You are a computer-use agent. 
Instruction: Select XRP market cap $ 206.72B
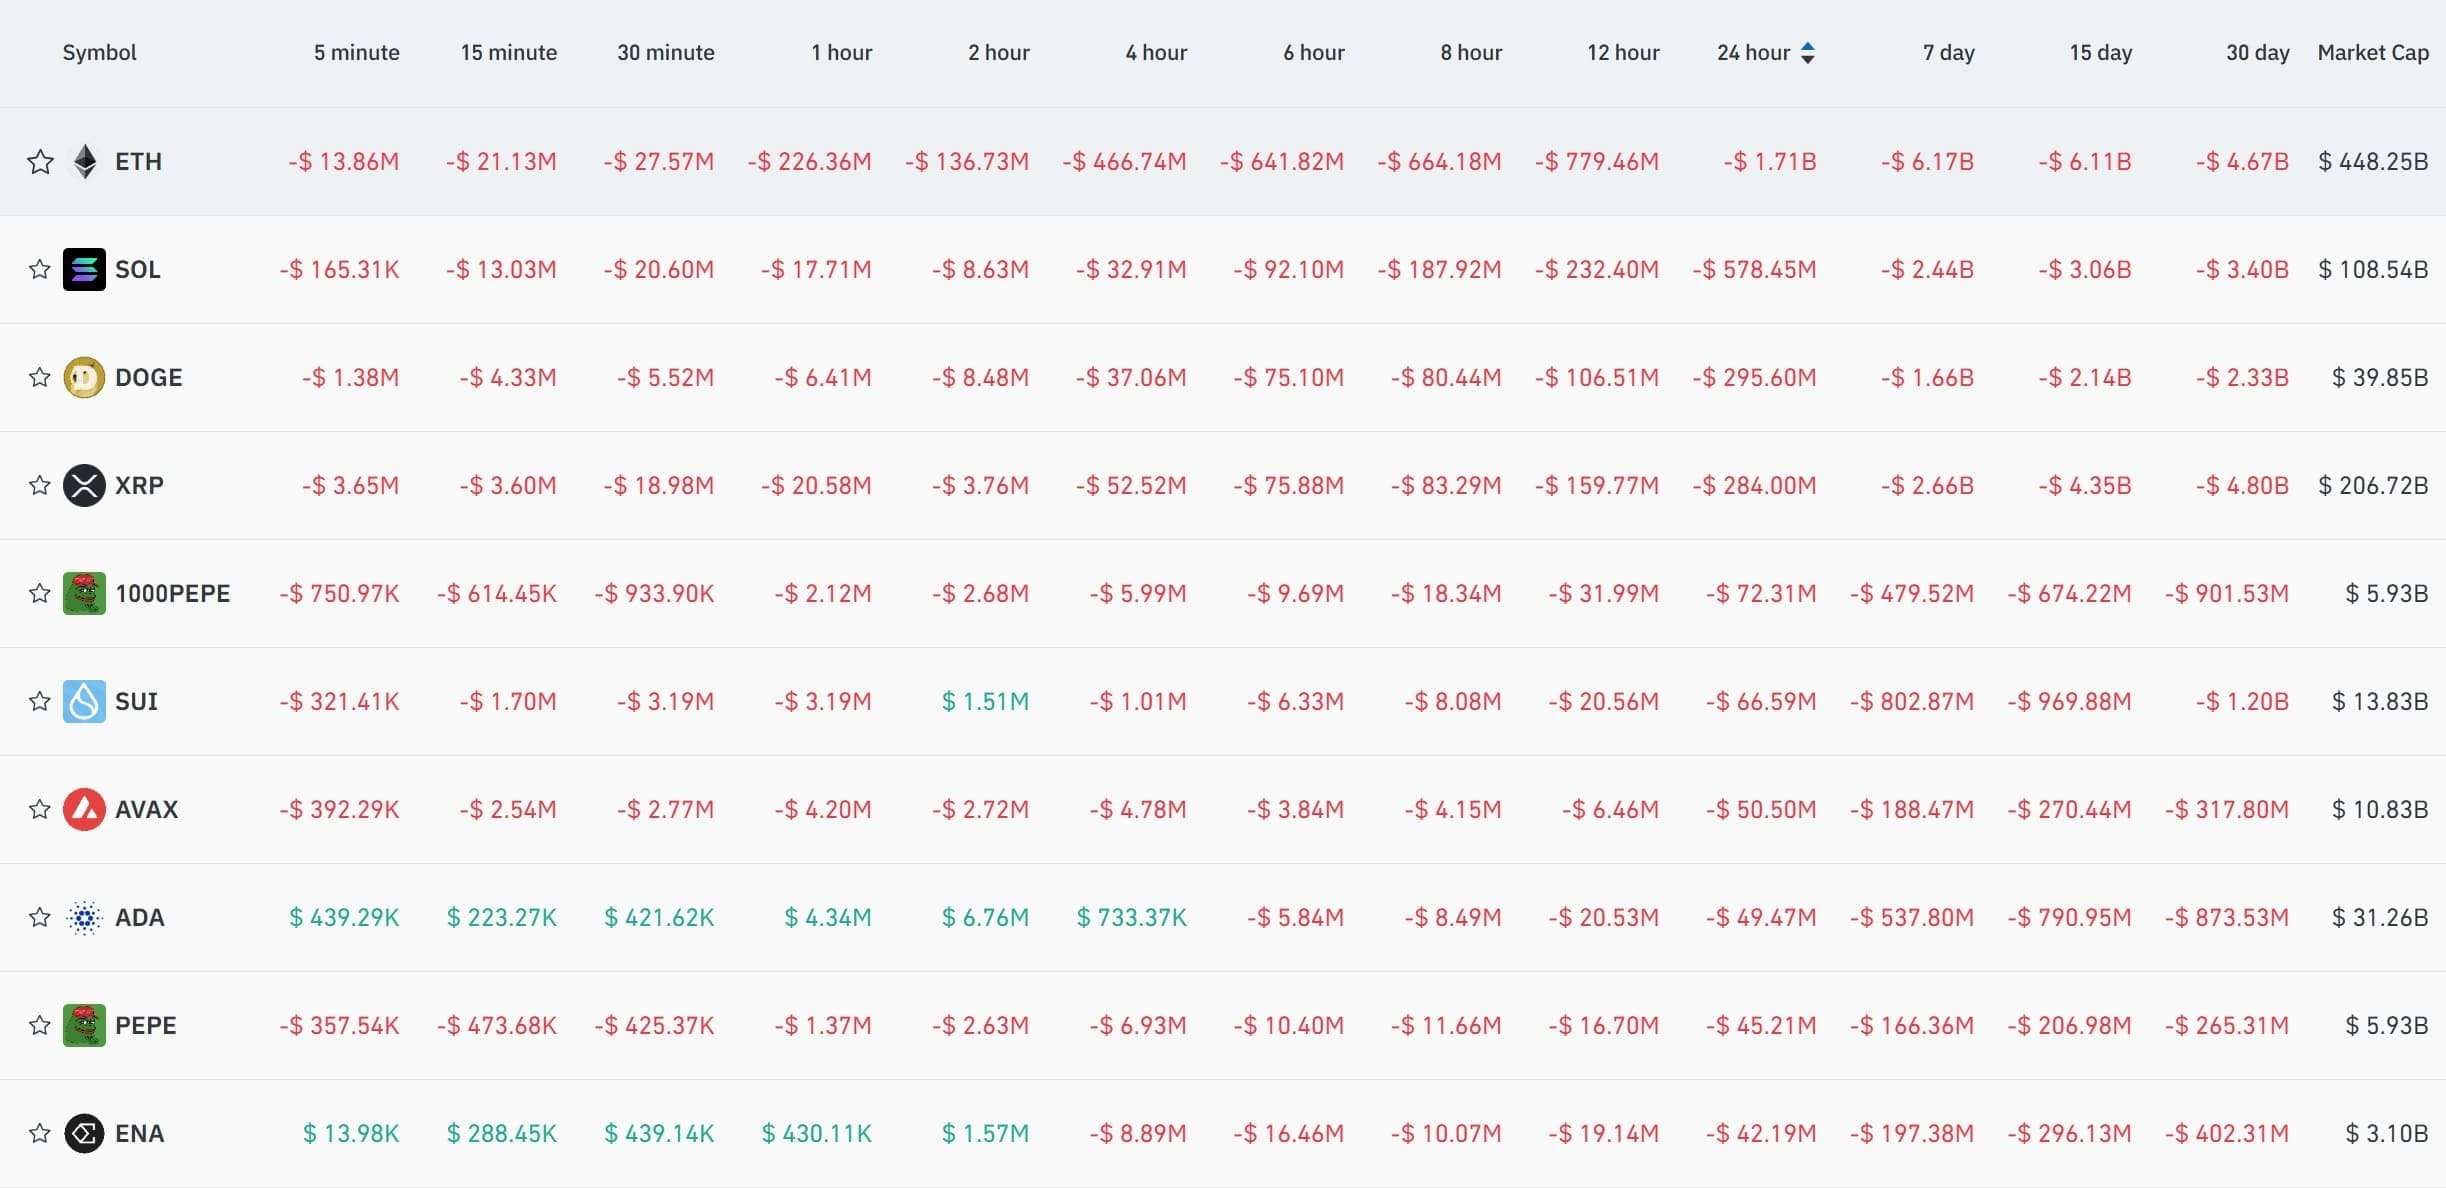[2373, 486]
